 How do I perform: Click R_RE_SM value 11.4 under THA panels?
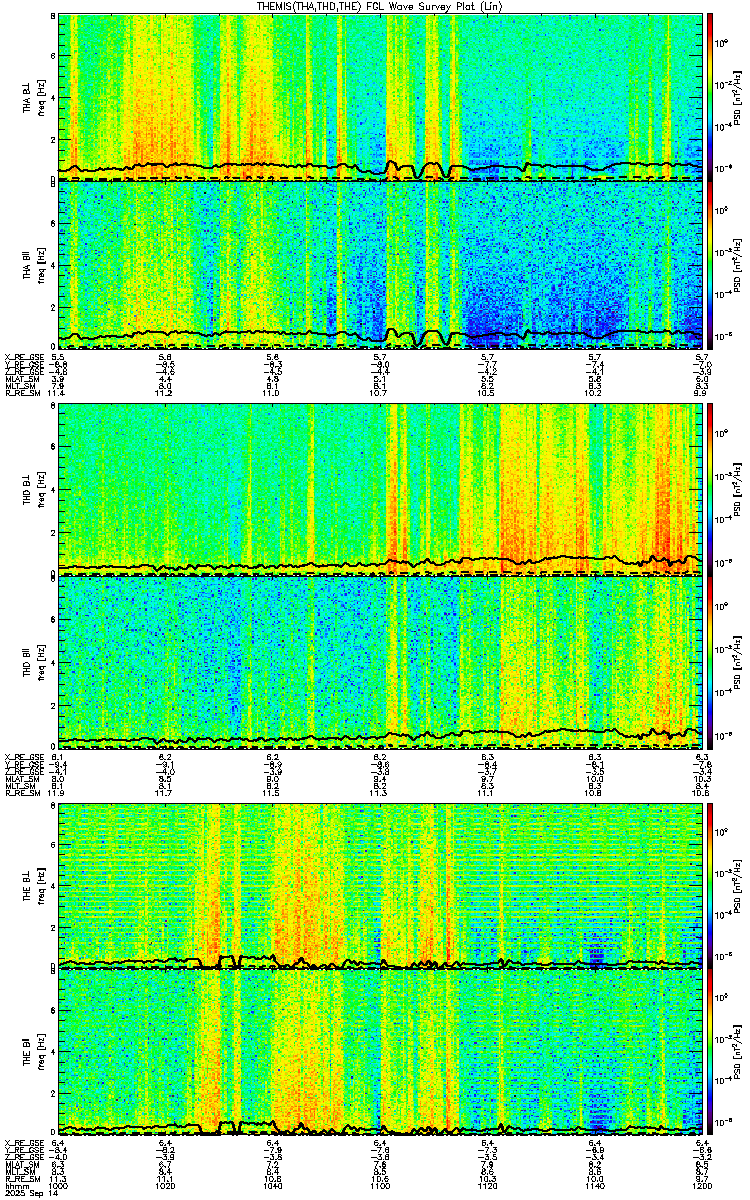point(58,394)
